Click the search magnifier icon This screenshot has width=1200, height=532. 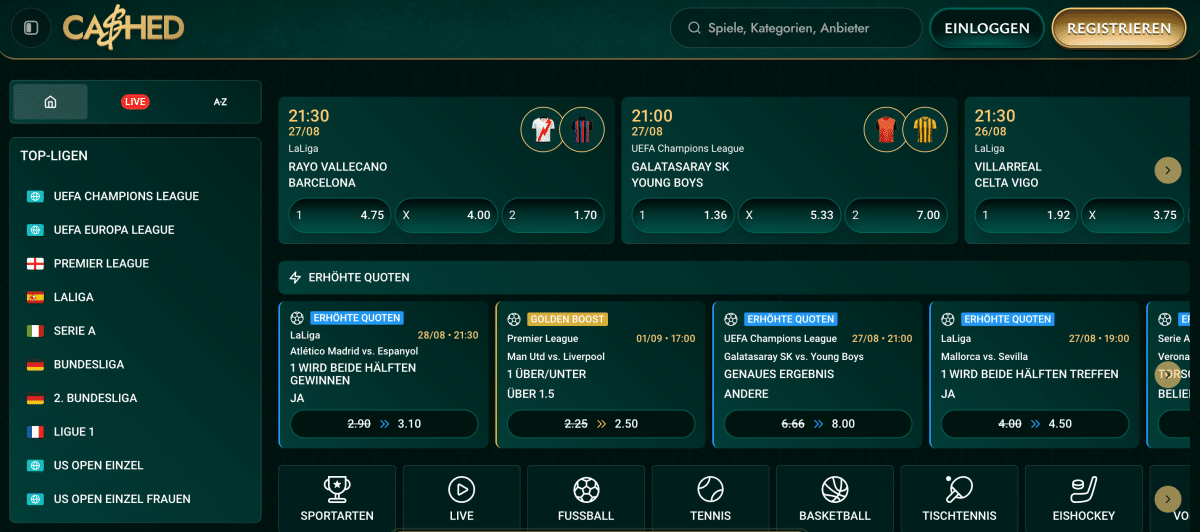coord(694,28)
